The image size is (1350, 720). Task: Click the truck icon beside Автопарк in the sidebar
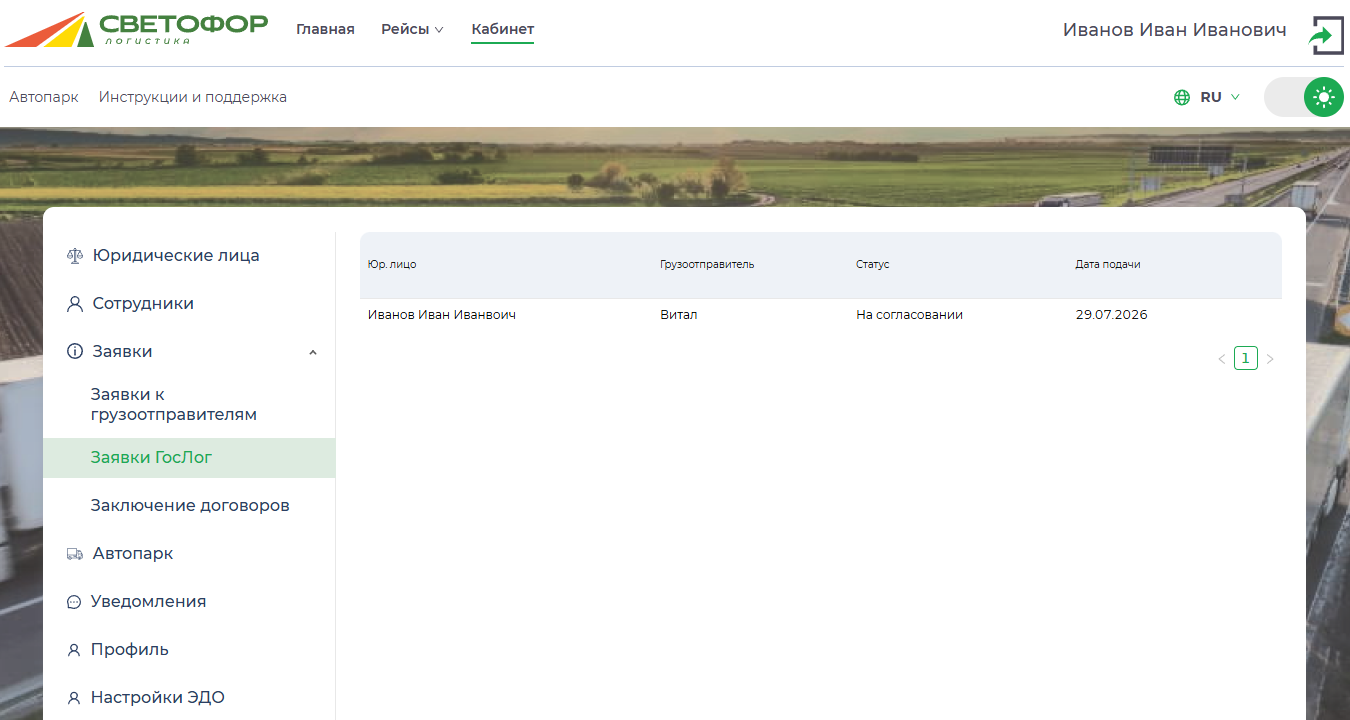tap(75, 553)
